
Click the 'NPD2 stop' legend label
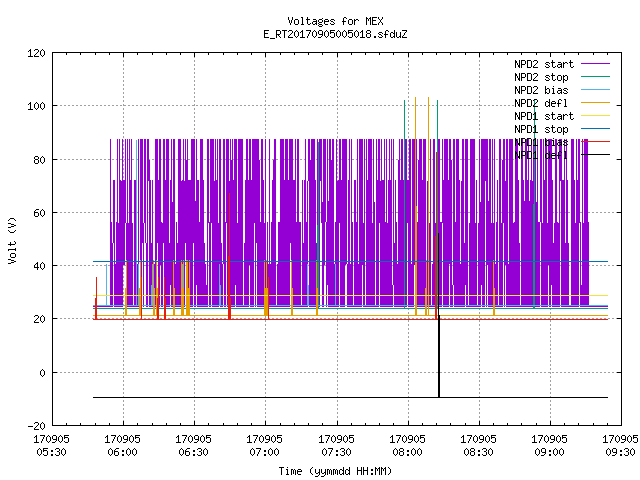[x=541, y=77]
